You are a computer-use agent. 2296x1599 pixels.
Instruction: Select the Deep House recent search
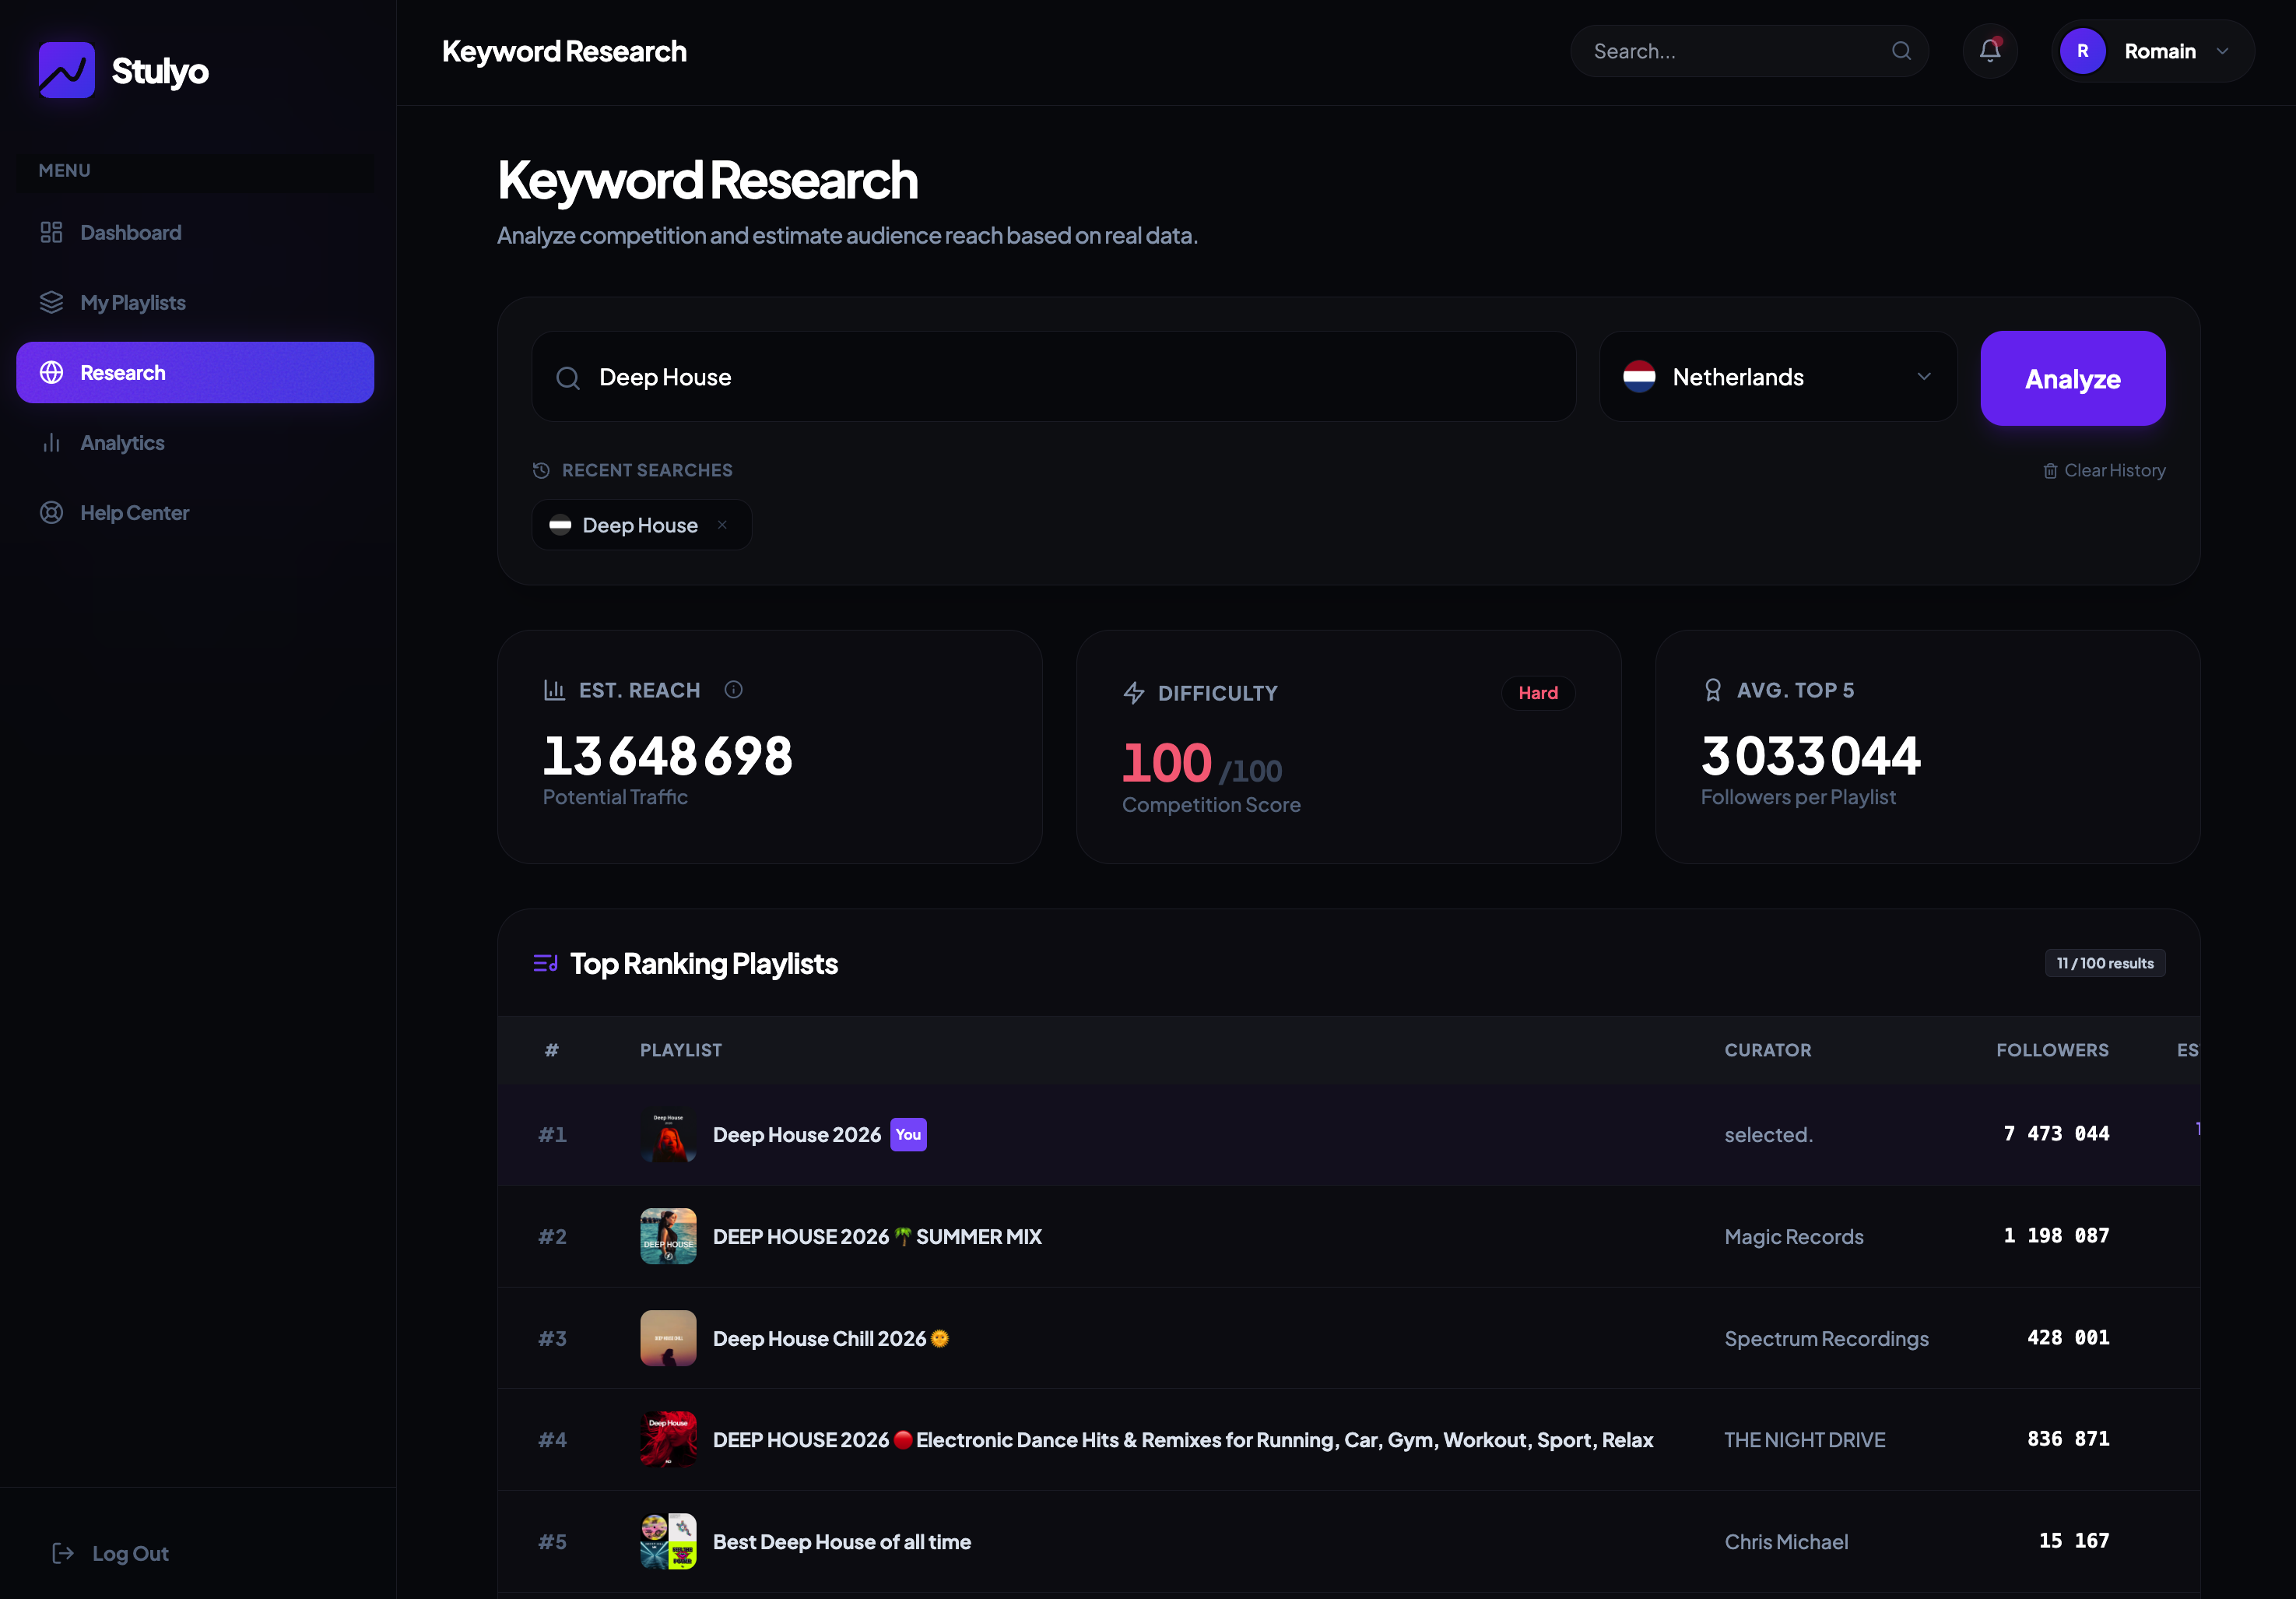tap(638, 525)
